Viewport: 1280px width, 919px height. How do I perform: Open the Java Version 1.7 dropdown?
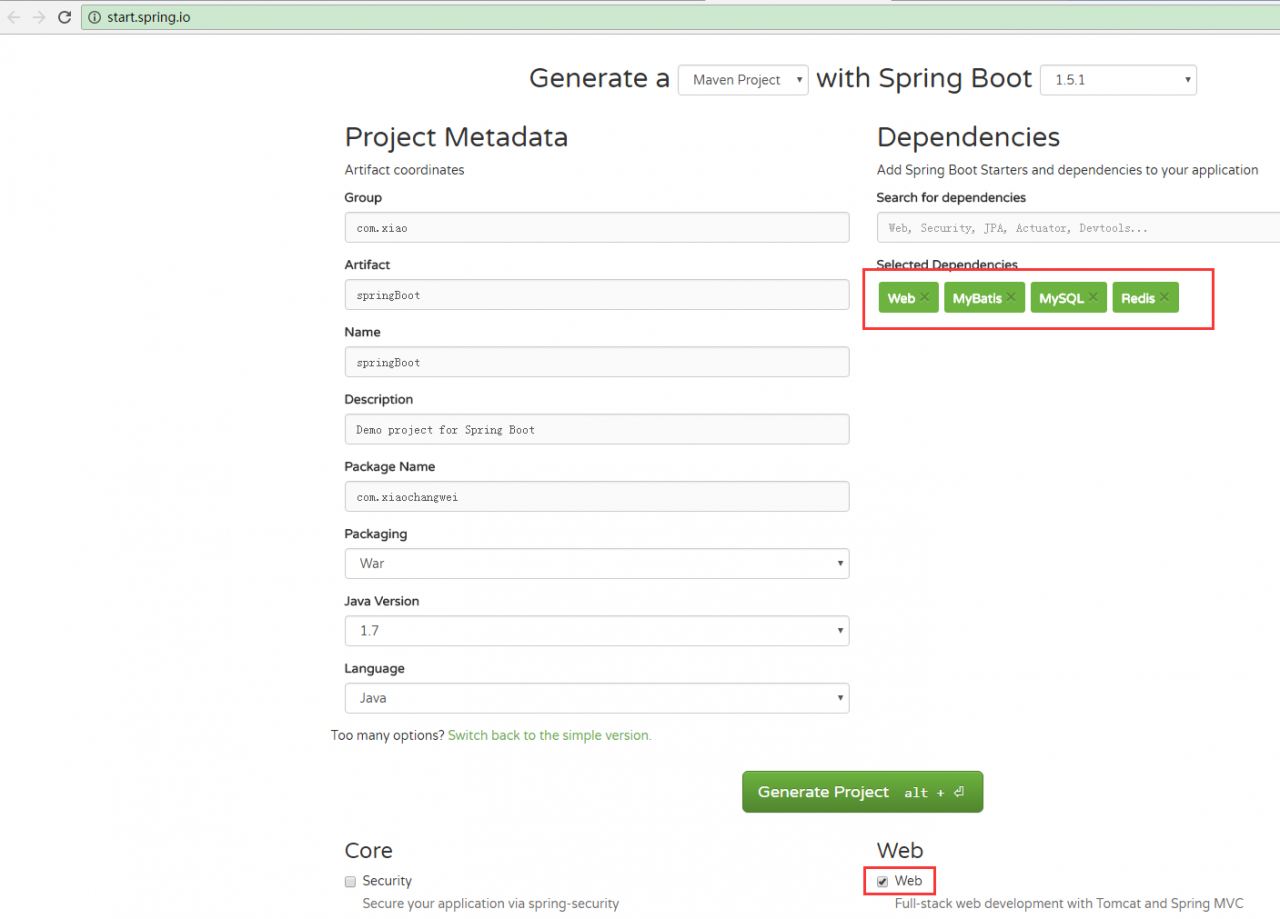click(597, 631)
